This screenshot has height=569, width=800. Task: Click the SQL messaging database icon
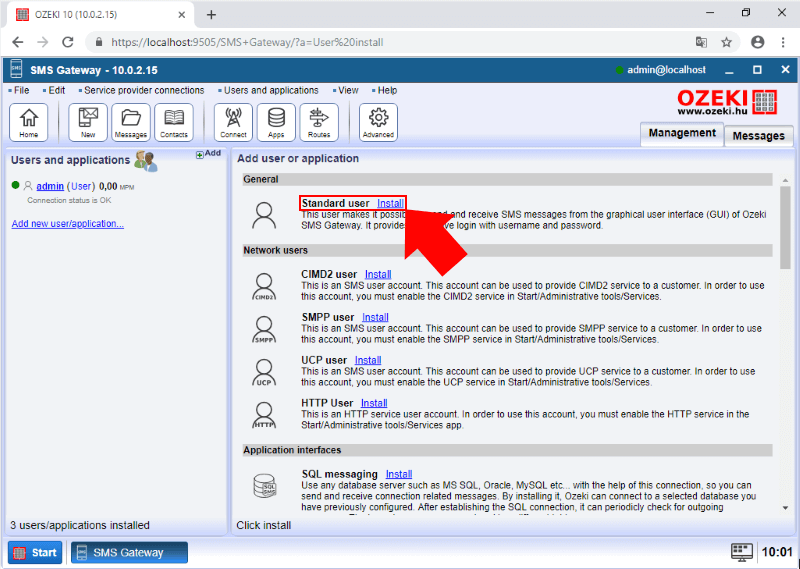[x=265, y=485]
